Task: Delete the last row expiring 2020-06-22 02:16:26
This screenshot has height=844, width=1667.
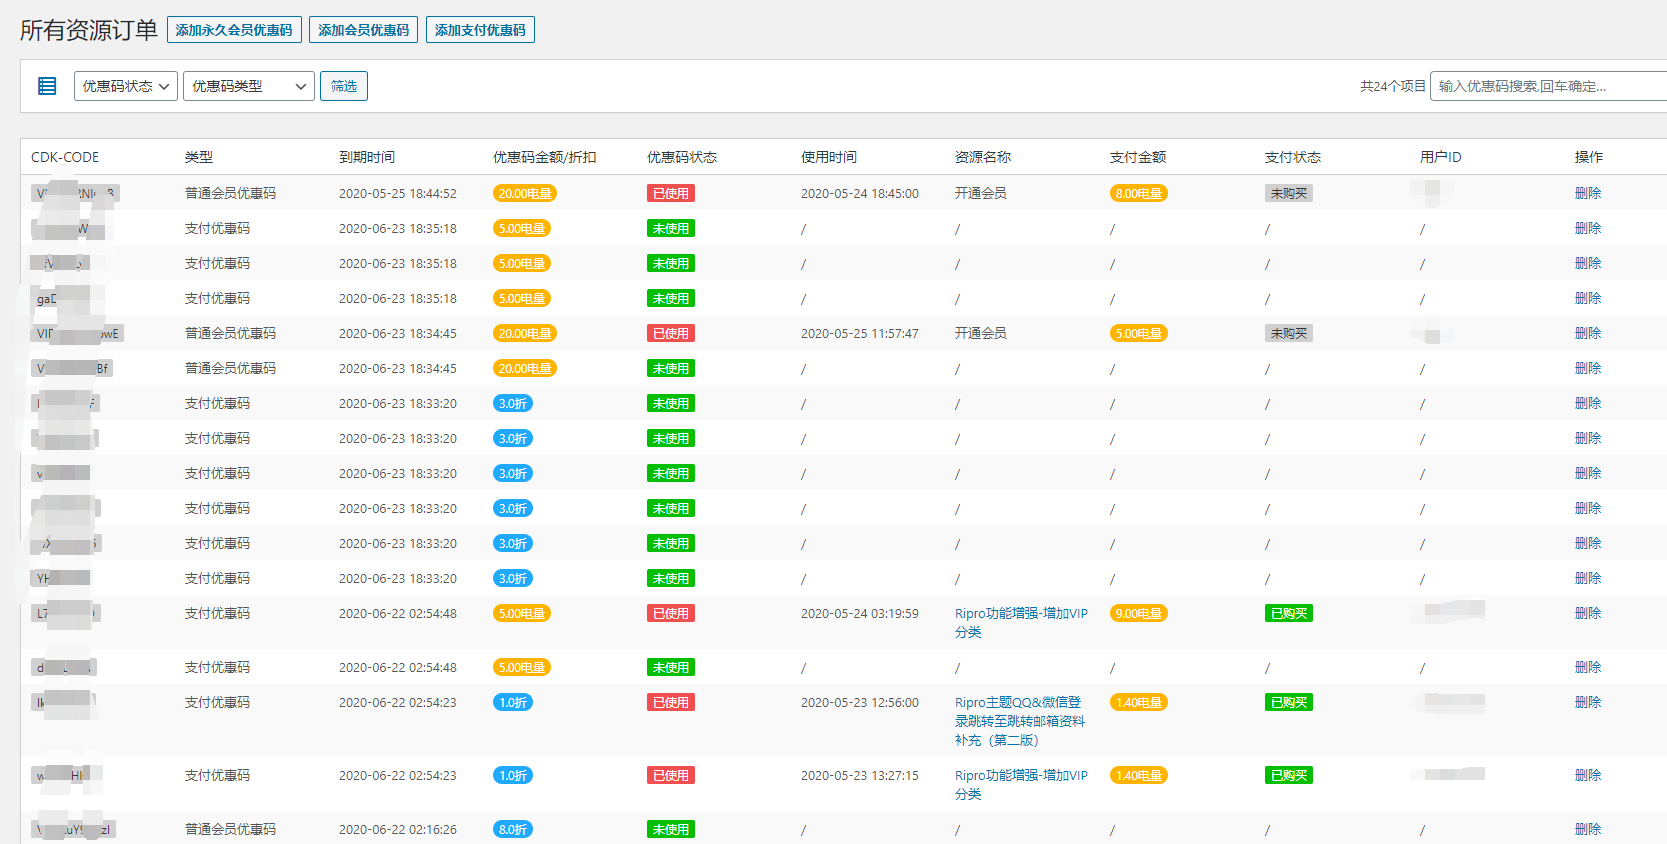Action: point(1587,829)
